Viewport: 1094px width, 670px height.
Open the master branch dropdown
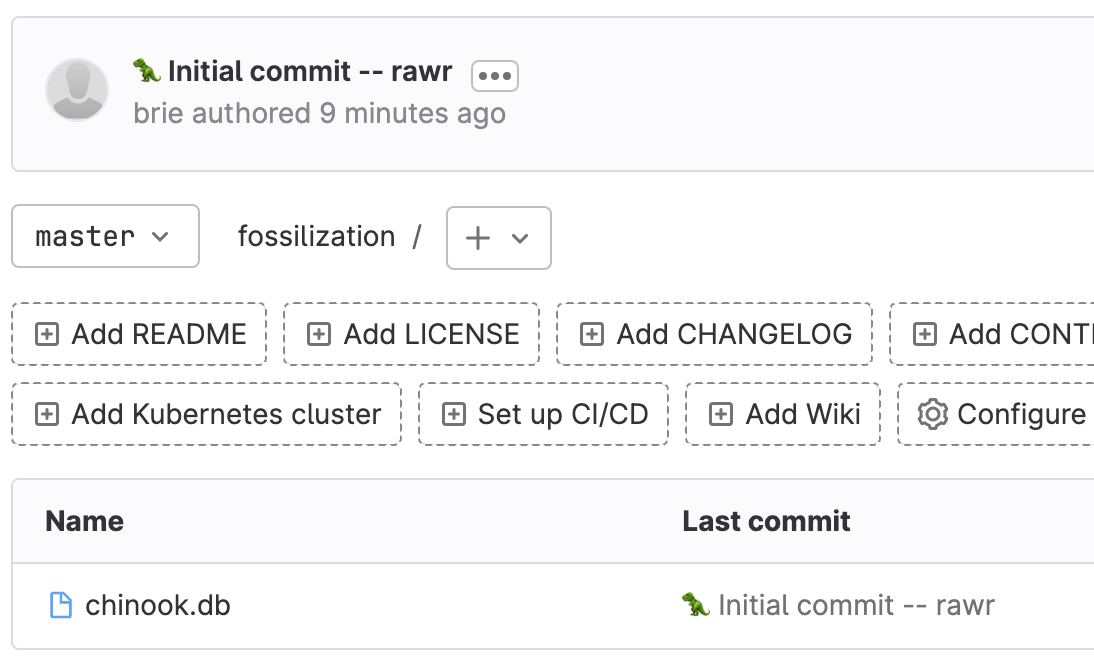105,237
